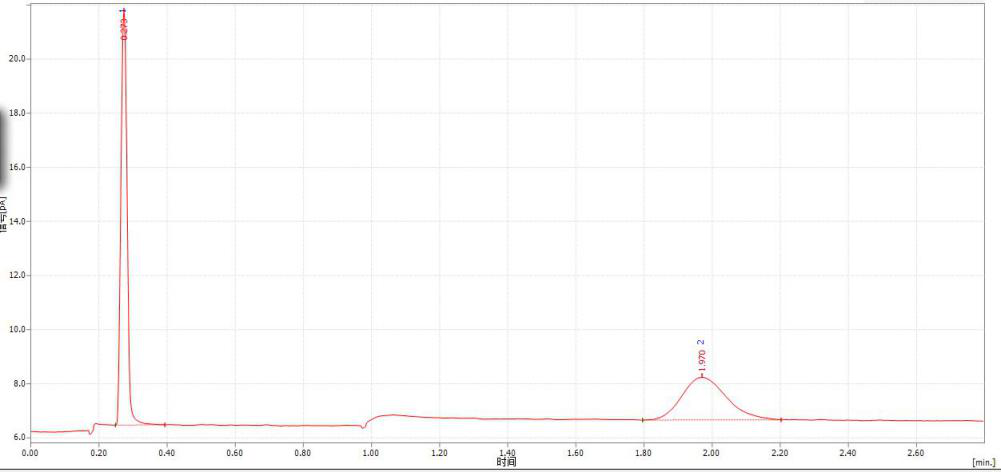Click the pA signal axis title

[4, 222]
